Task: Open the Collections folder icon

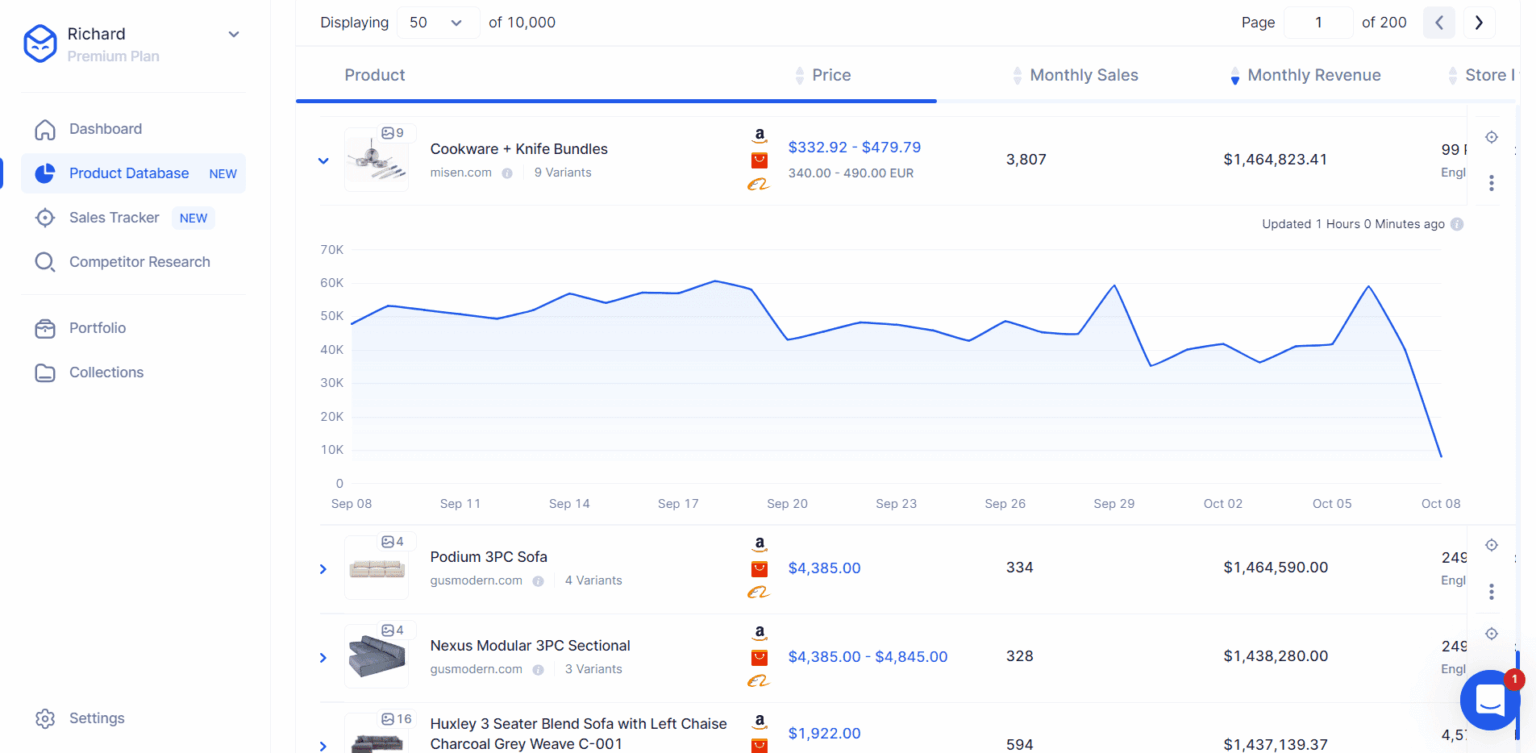Action: click(45, 372)
